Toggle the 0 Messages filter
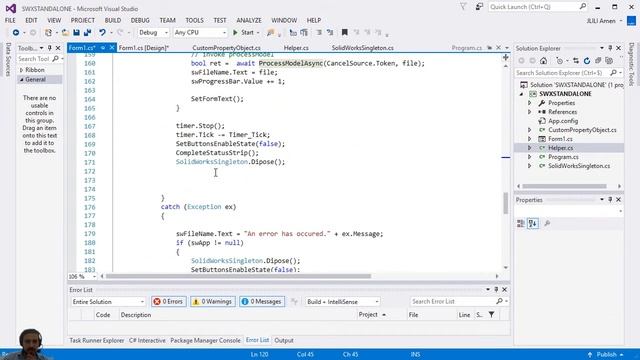 click(x=262, y=302)
